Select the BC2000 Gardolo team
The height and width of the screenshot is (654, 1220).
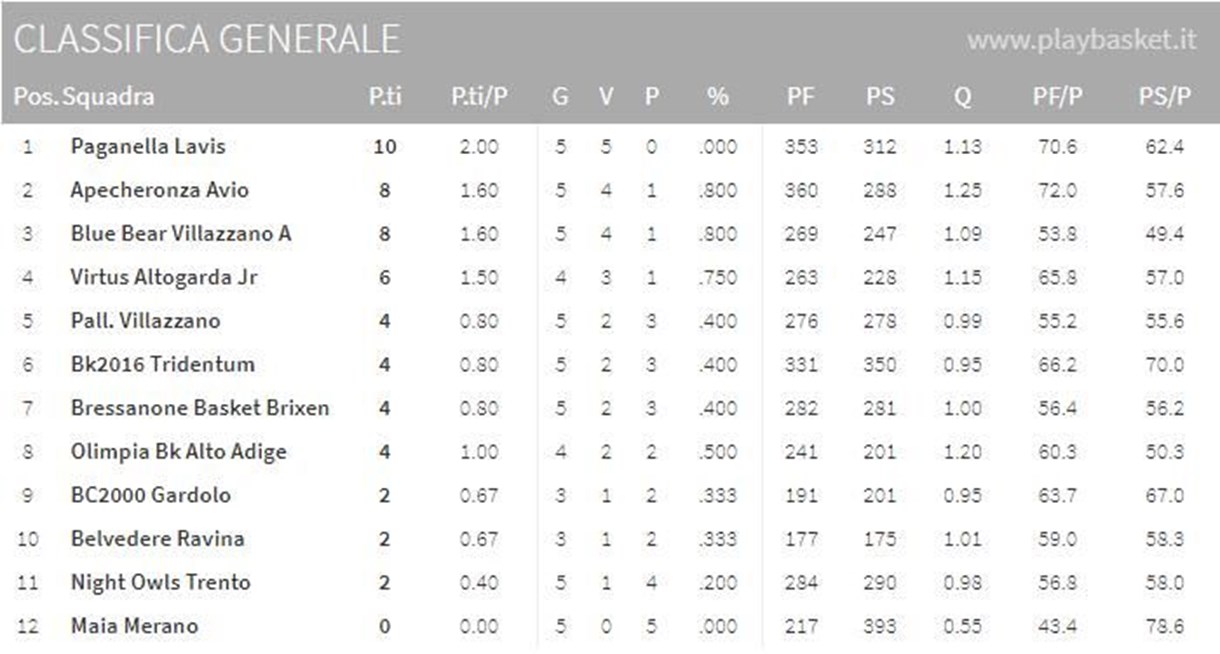click(150, 495)
